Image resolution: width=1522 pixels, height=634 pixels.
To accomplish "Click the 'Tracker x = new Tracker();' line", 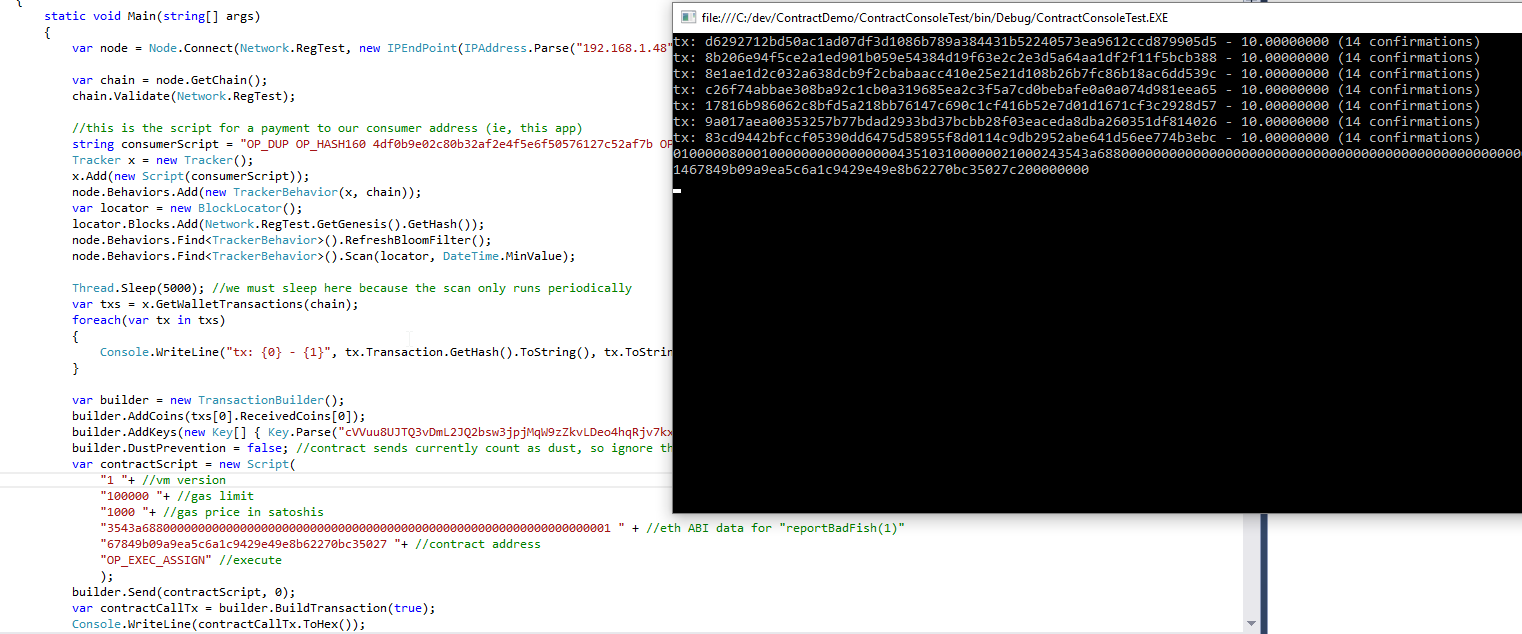I will 163,160.
